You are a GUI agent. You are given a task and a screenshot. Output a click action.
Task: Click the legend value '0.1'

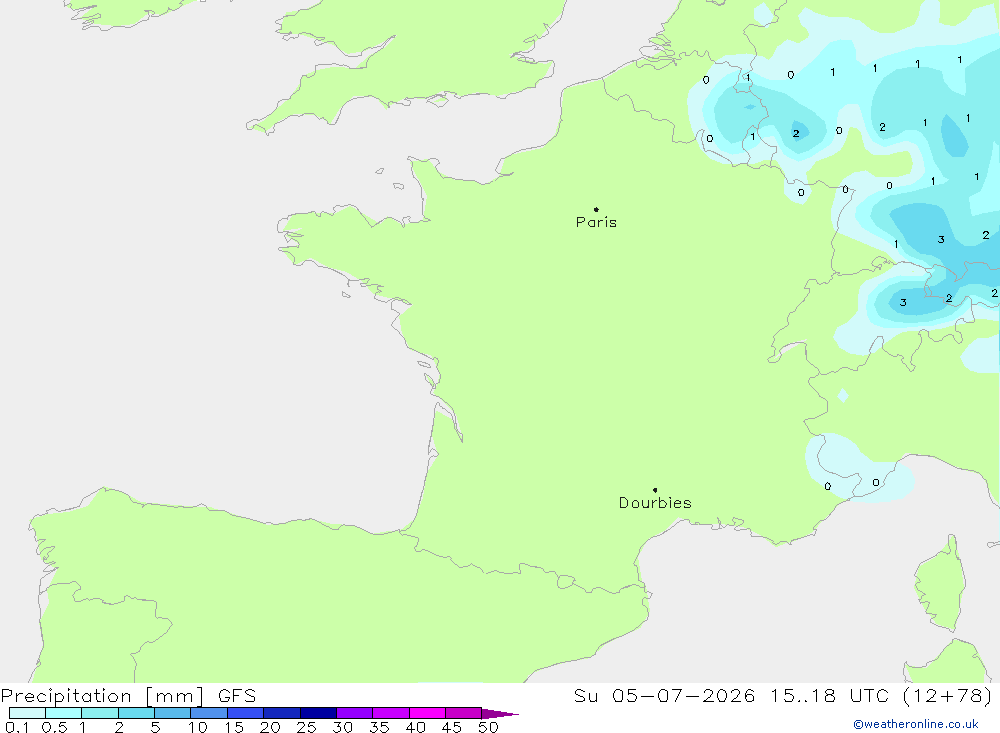17,727
